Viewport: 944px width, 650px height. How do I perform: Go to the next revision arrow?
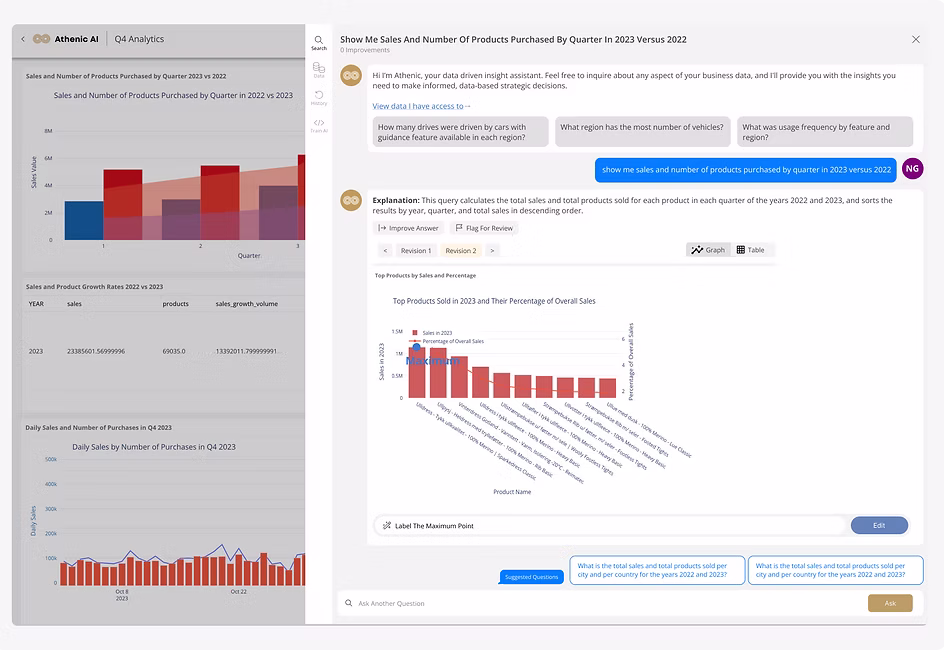492,251
